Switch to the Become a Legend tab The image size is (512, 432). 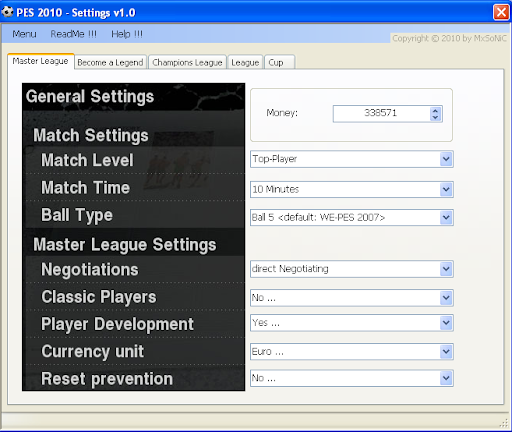tap(110, 62)
